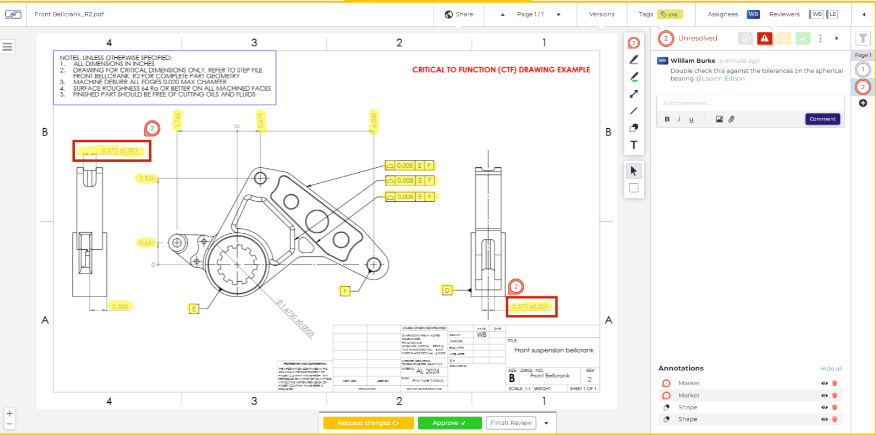This screenshot has width=876, height=435.
Task: Attach a file with paperclip icon
Action: pyautogui.click(x=730, y=119)
